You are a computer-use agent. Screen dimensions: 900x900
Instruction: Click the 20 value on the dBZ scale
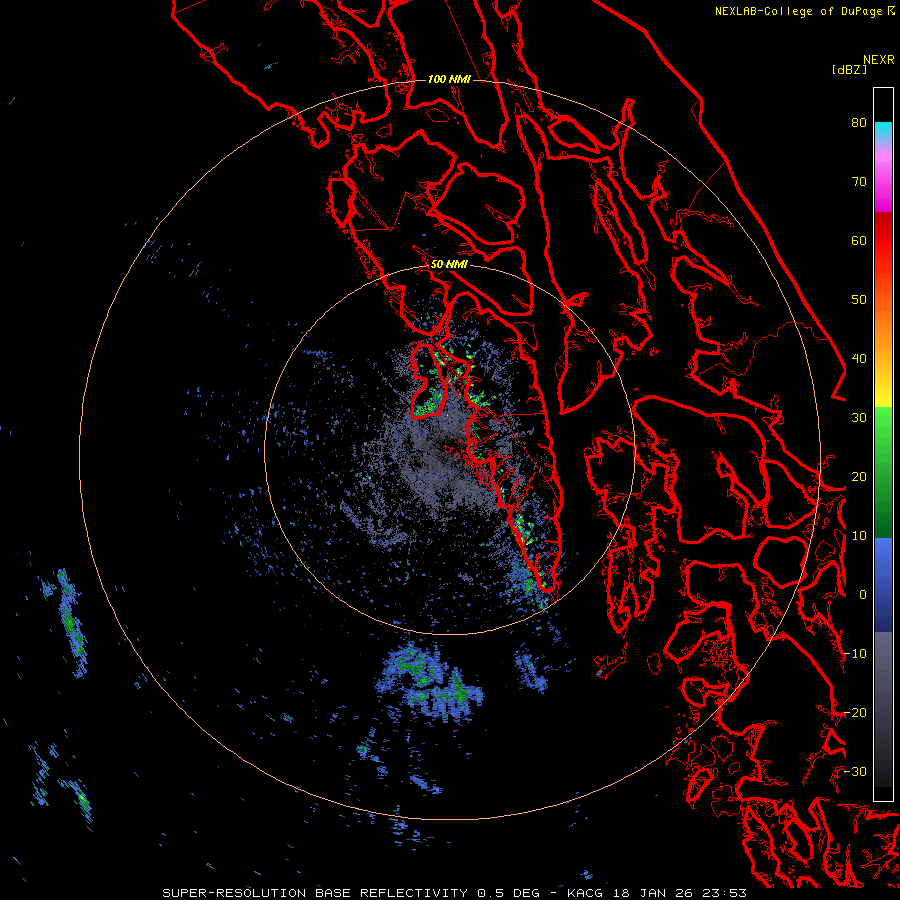859,477
